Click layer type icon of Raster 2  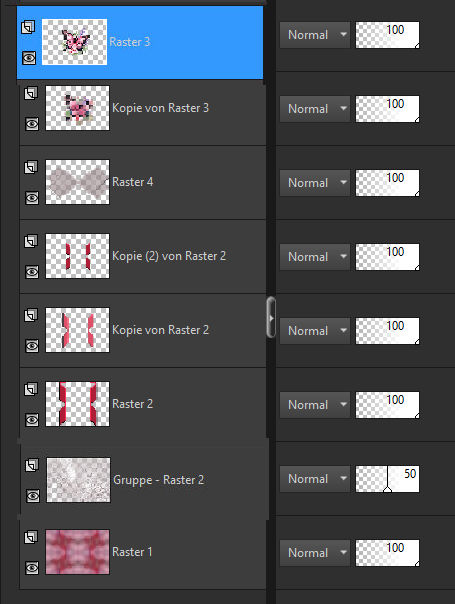pos(31,389)
